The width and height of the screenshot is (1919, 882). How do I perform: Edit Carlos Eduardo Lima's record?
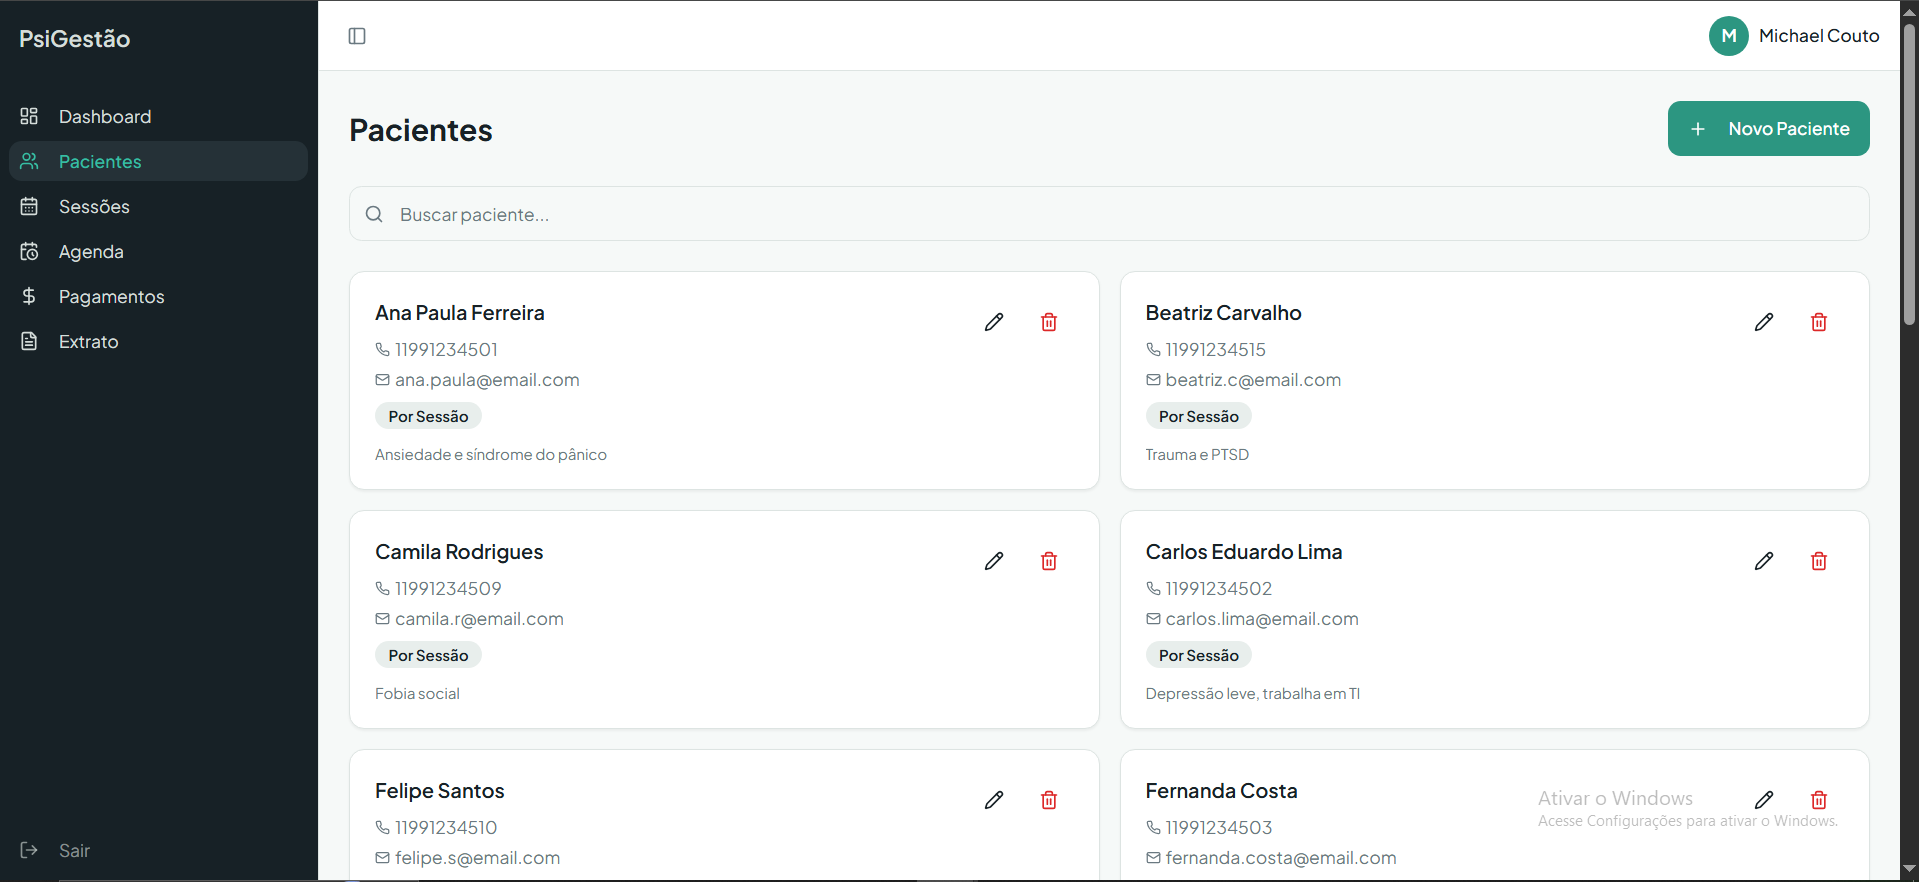point(1764,561)
